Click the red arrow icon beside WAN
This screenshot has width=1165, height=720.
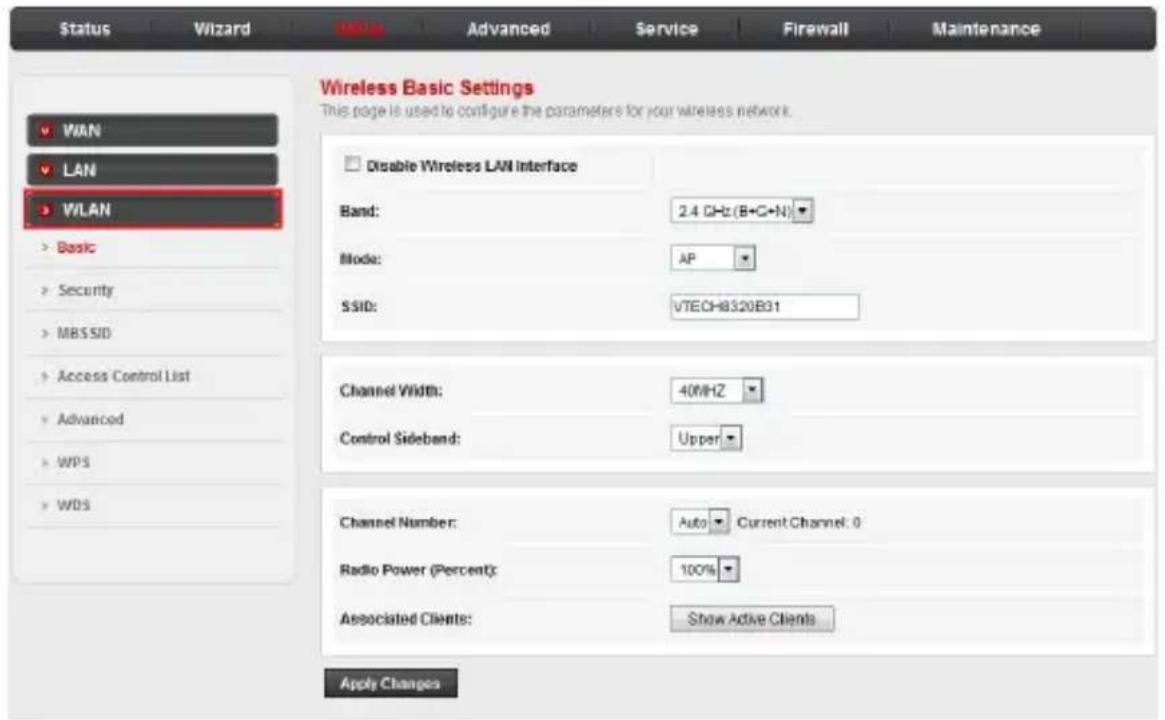pyautogui.click(x=45, y=131)
